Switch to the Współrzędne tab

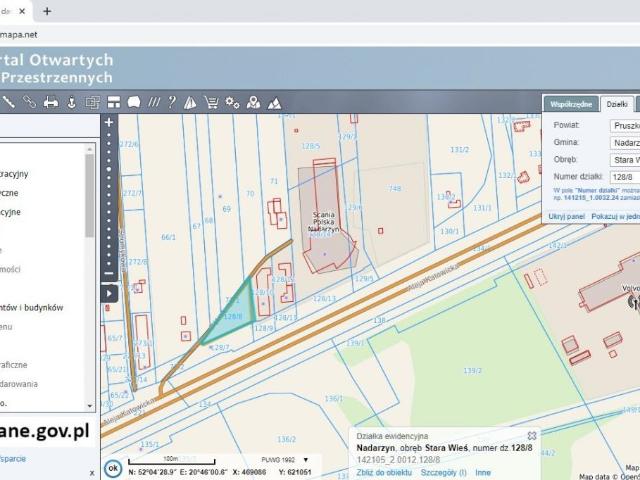[570, 103]
